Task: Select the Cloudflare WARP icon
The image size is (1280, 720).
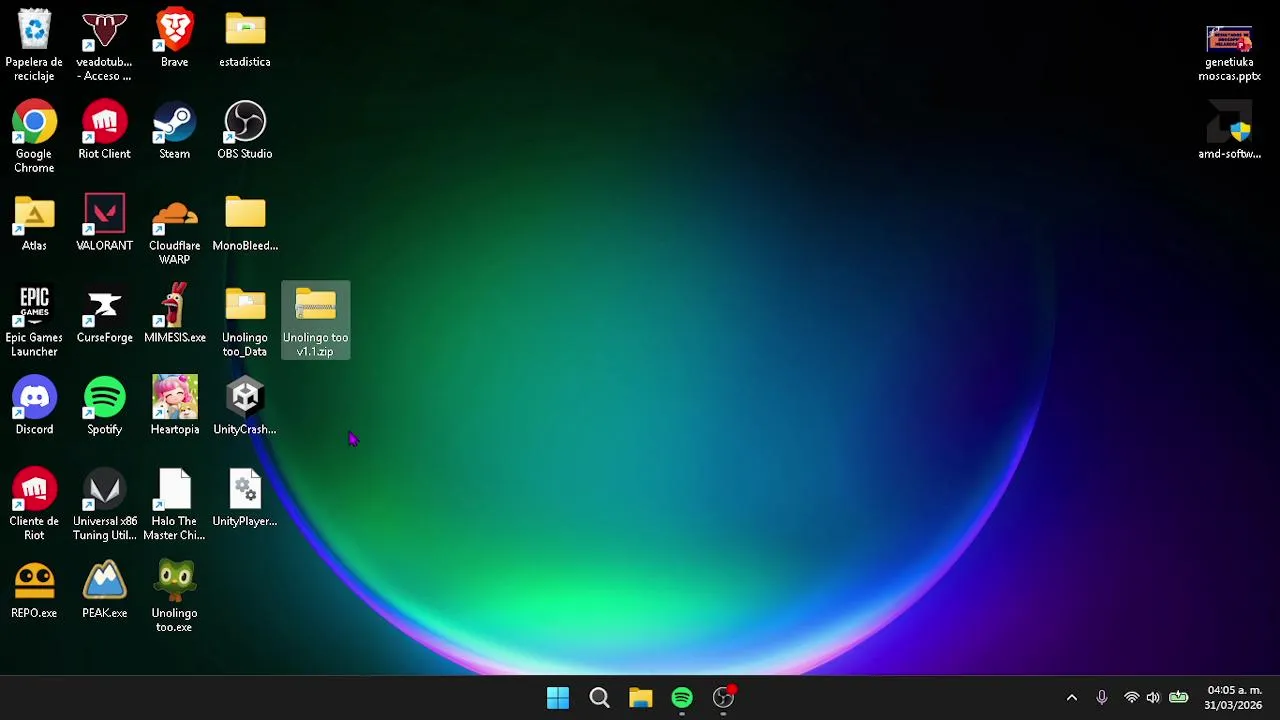Action: pyautogui.click(x=174, y=229)
